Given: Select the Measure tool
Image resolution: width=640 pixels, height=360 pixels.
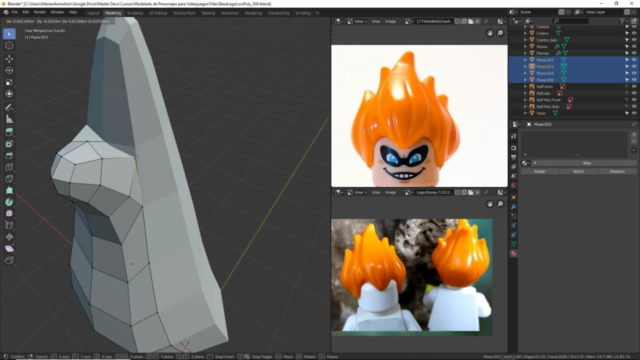Looking at the screenshot, I should [x=9, y=120].
